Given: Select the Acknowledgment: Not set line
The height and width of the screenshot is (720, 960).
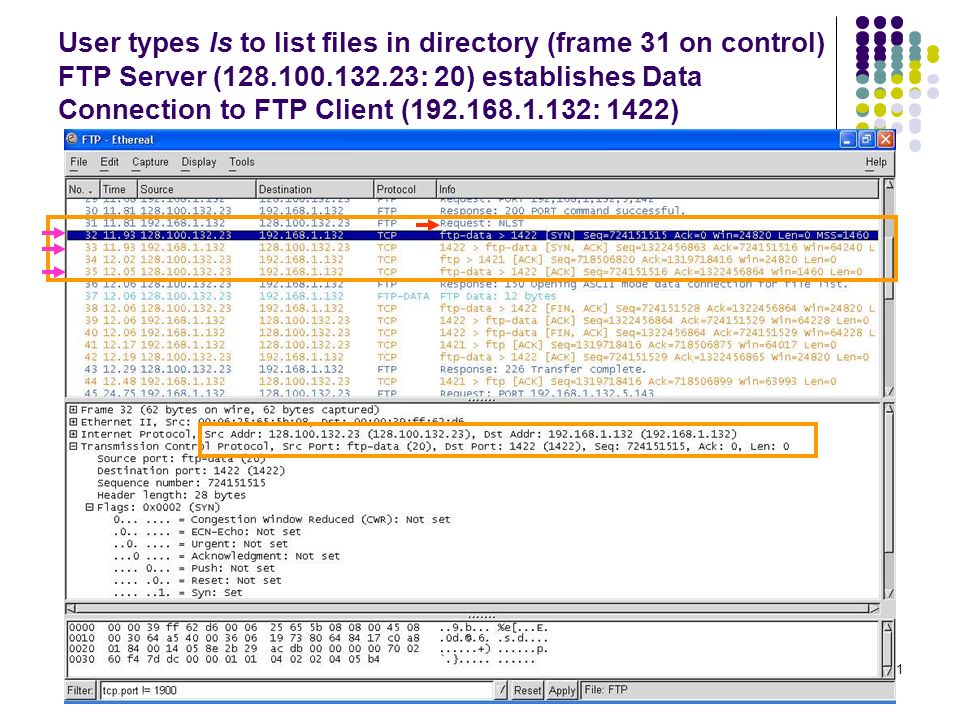Looking at the screenshot, I should [x=227, y=556].
